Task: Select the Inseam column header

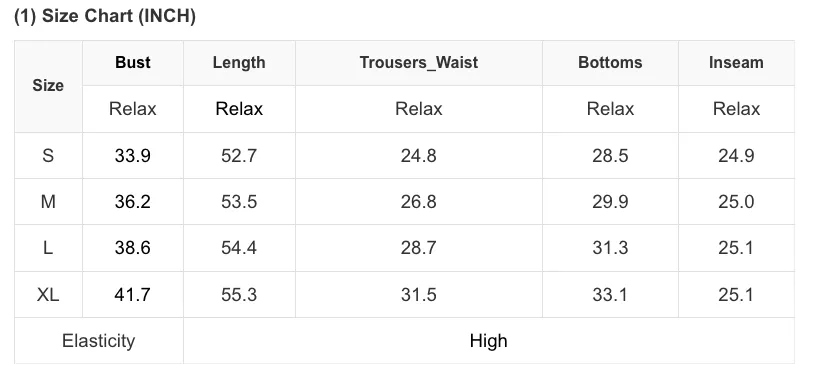Action: [736, 62]
